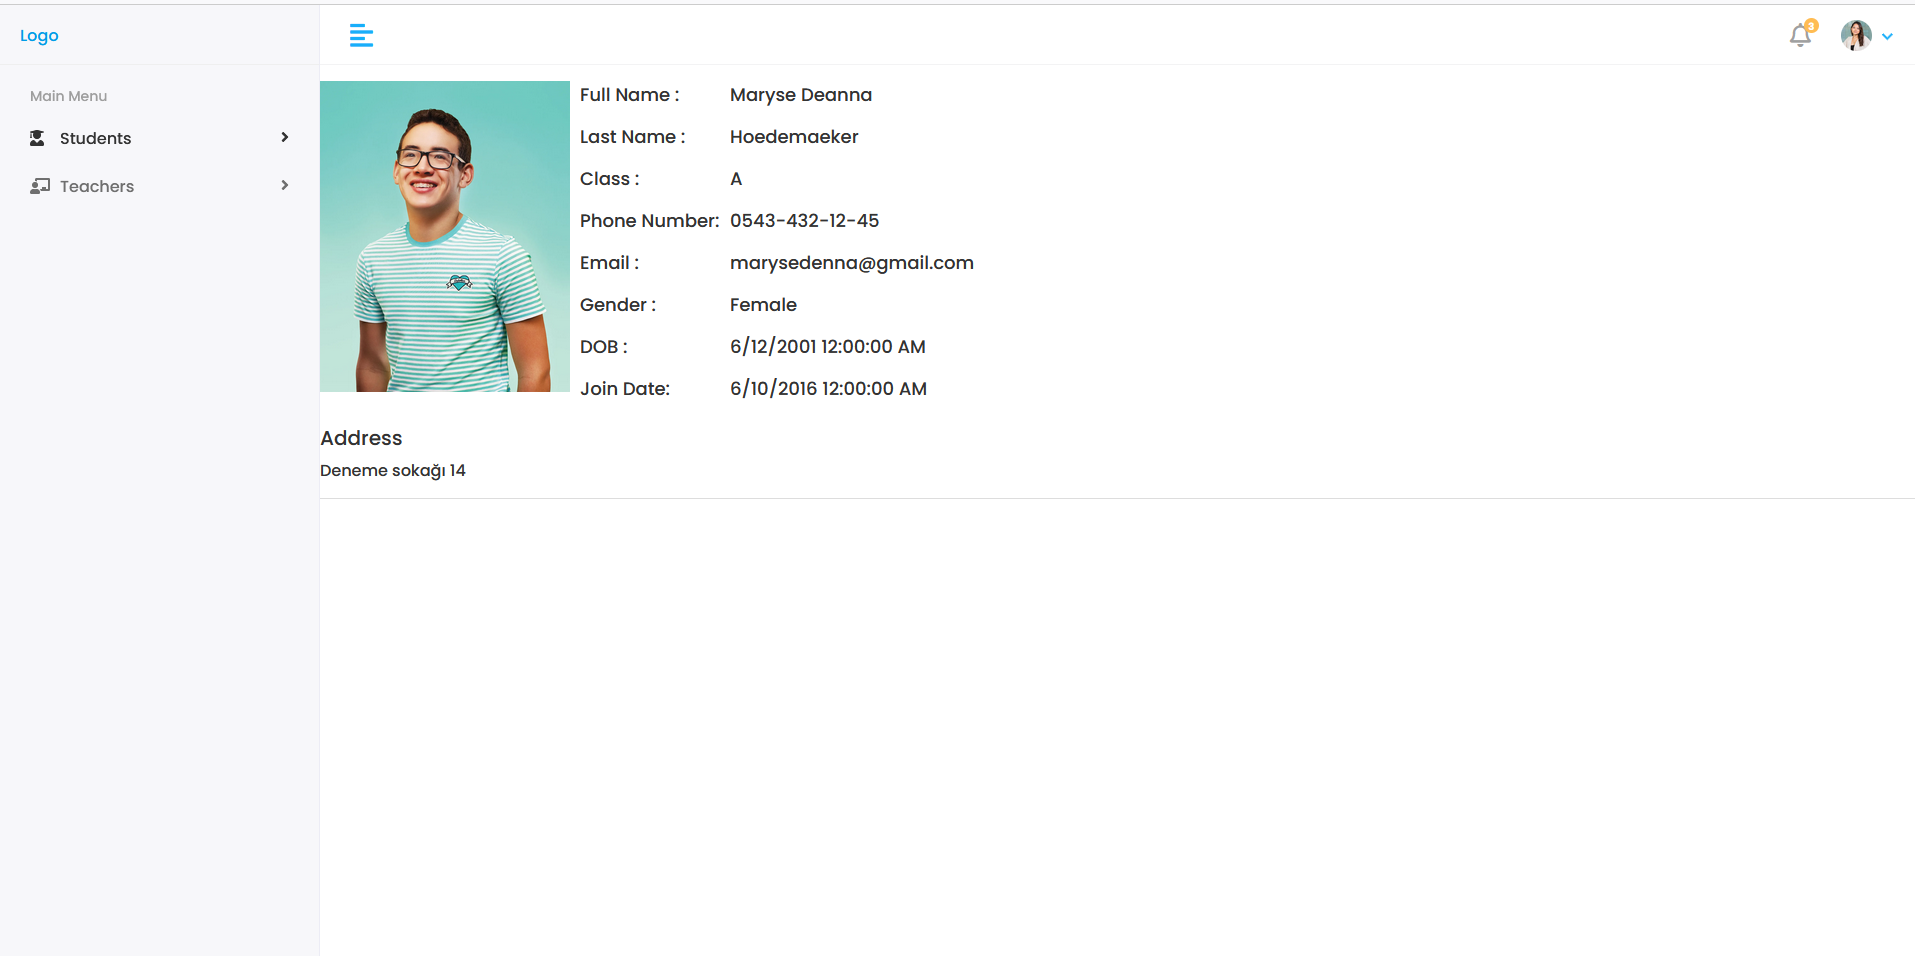This screenshot has width=1915, height=956.
Task: Click the Main Menu header label
Action: [68, 95]
